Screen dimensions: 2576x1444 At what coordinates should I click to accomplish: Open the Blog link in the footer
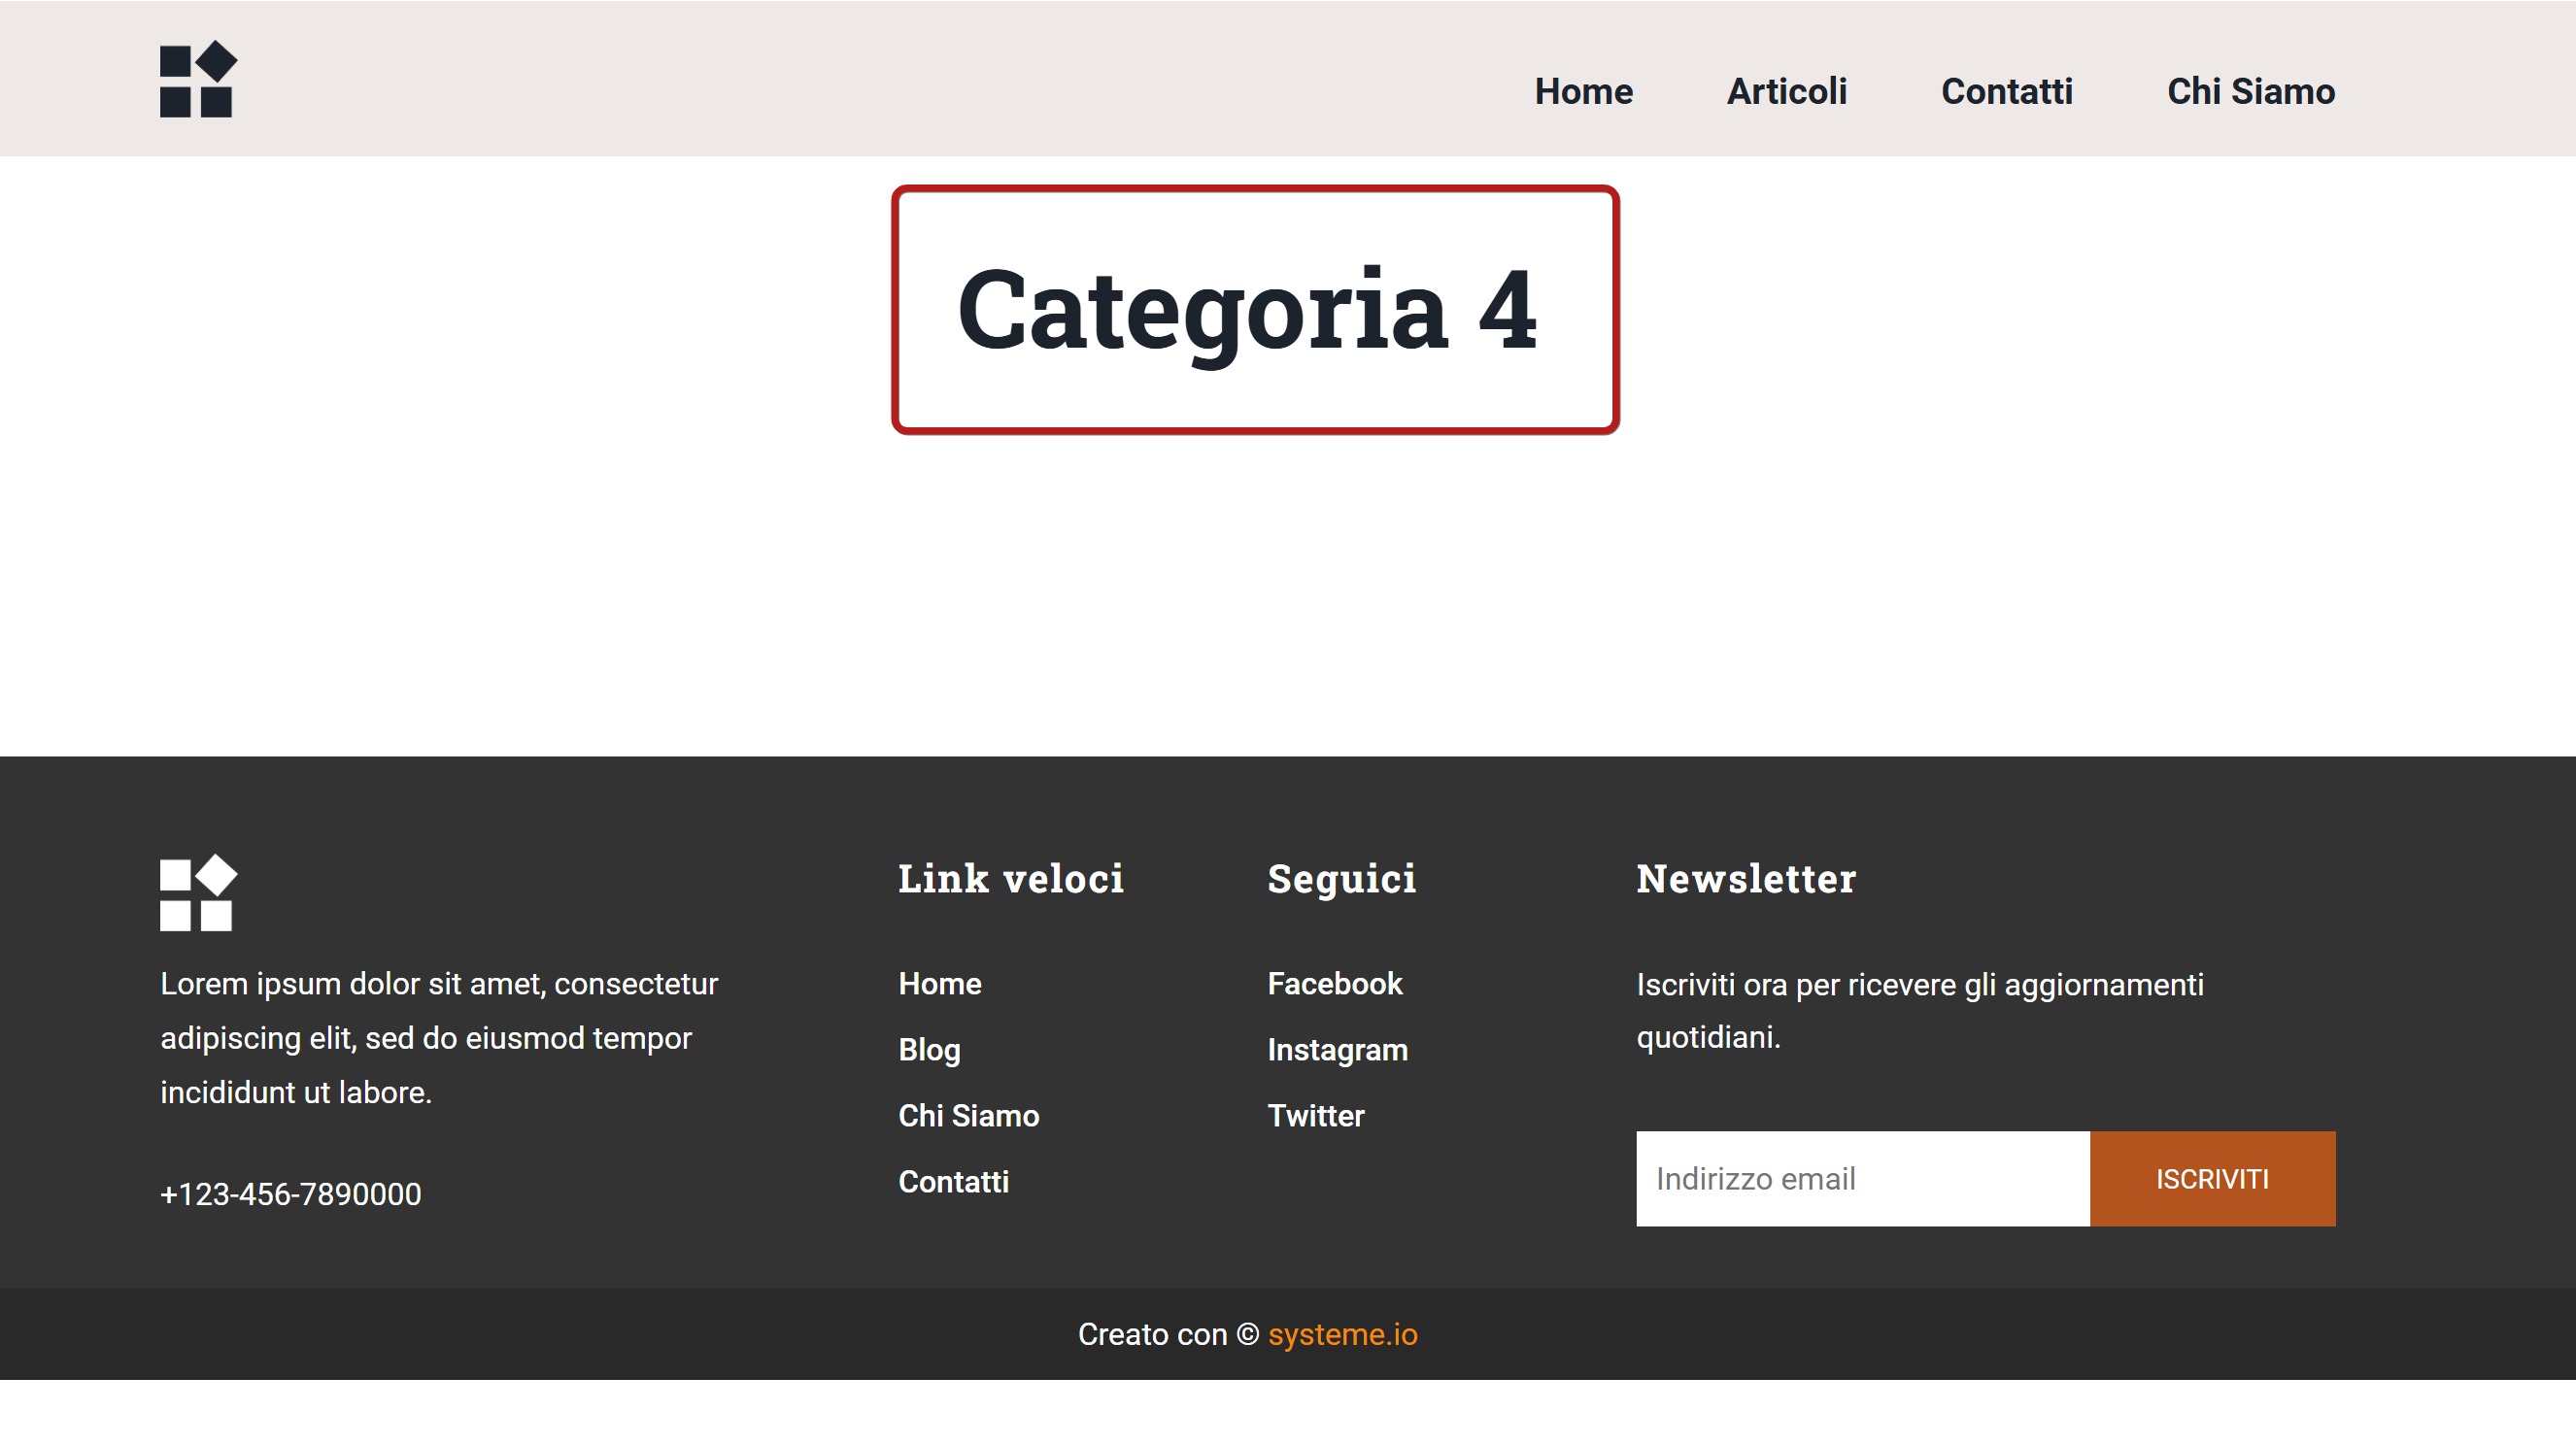tap(929, 1050)
